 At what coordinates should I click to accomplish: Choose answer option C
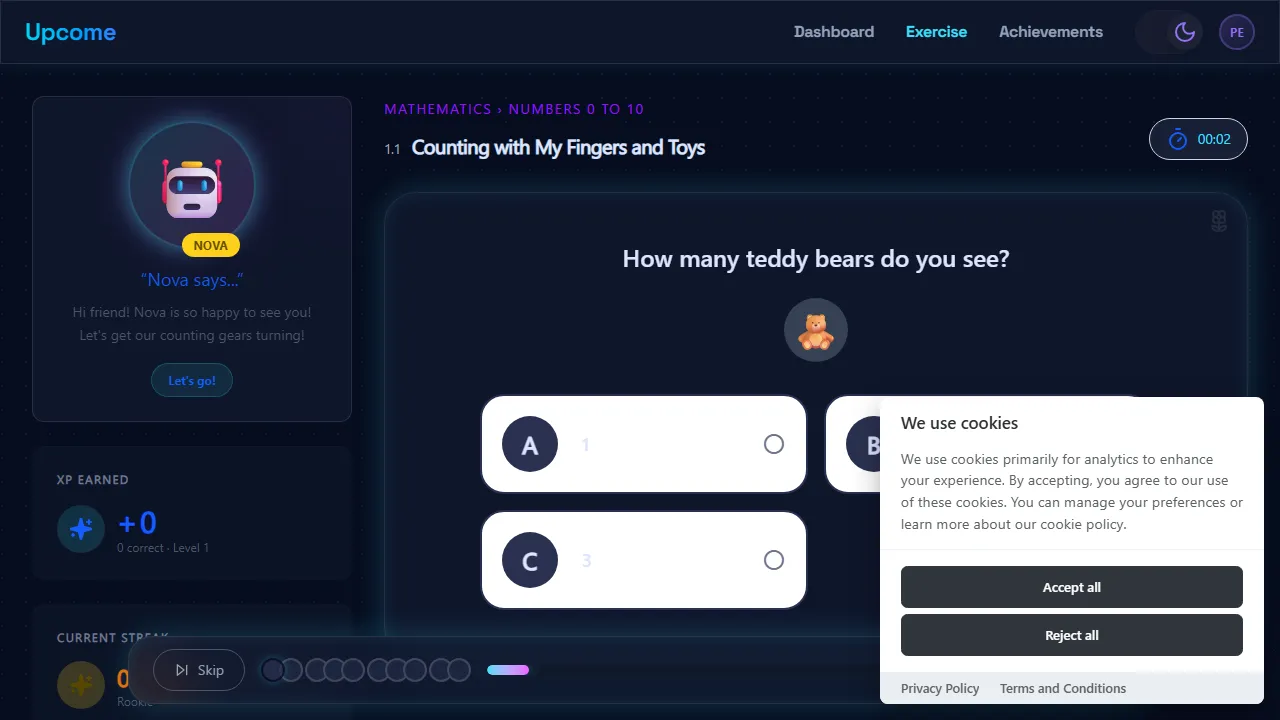coord(644,560)
